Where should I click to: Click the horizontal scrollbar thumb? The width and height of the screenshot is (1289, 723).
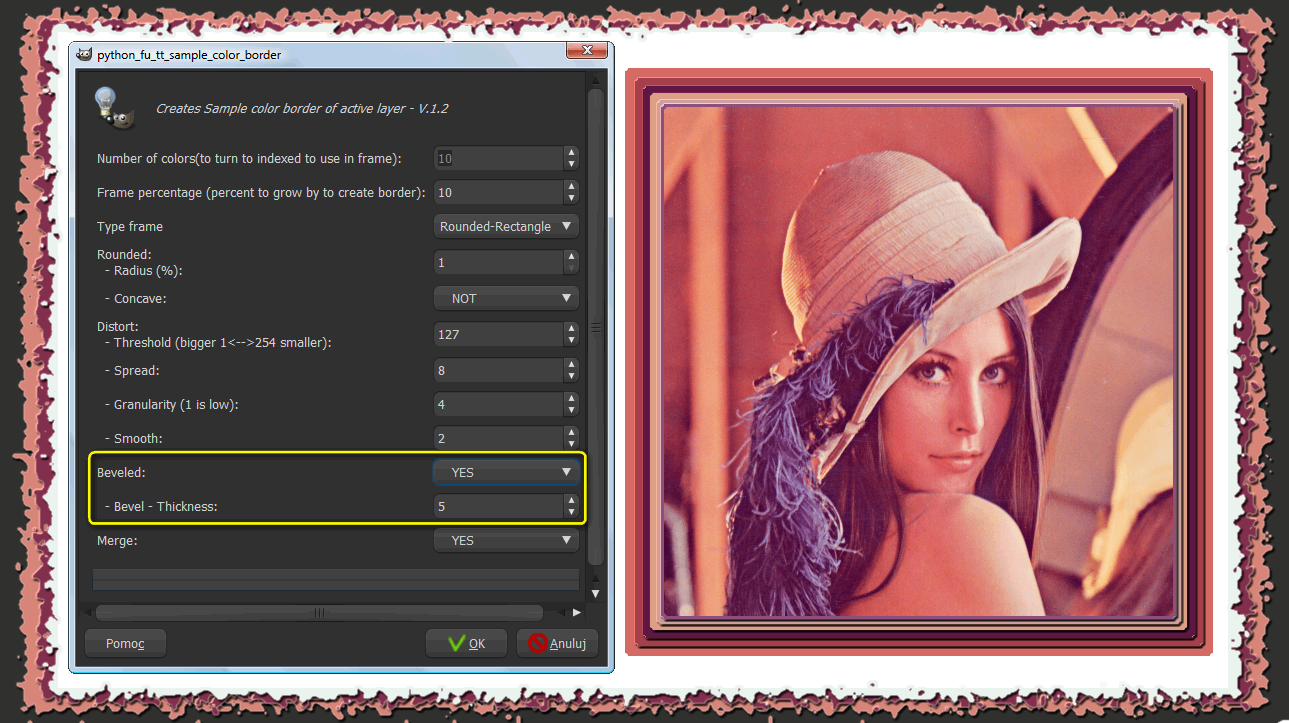tap(319, 612)
